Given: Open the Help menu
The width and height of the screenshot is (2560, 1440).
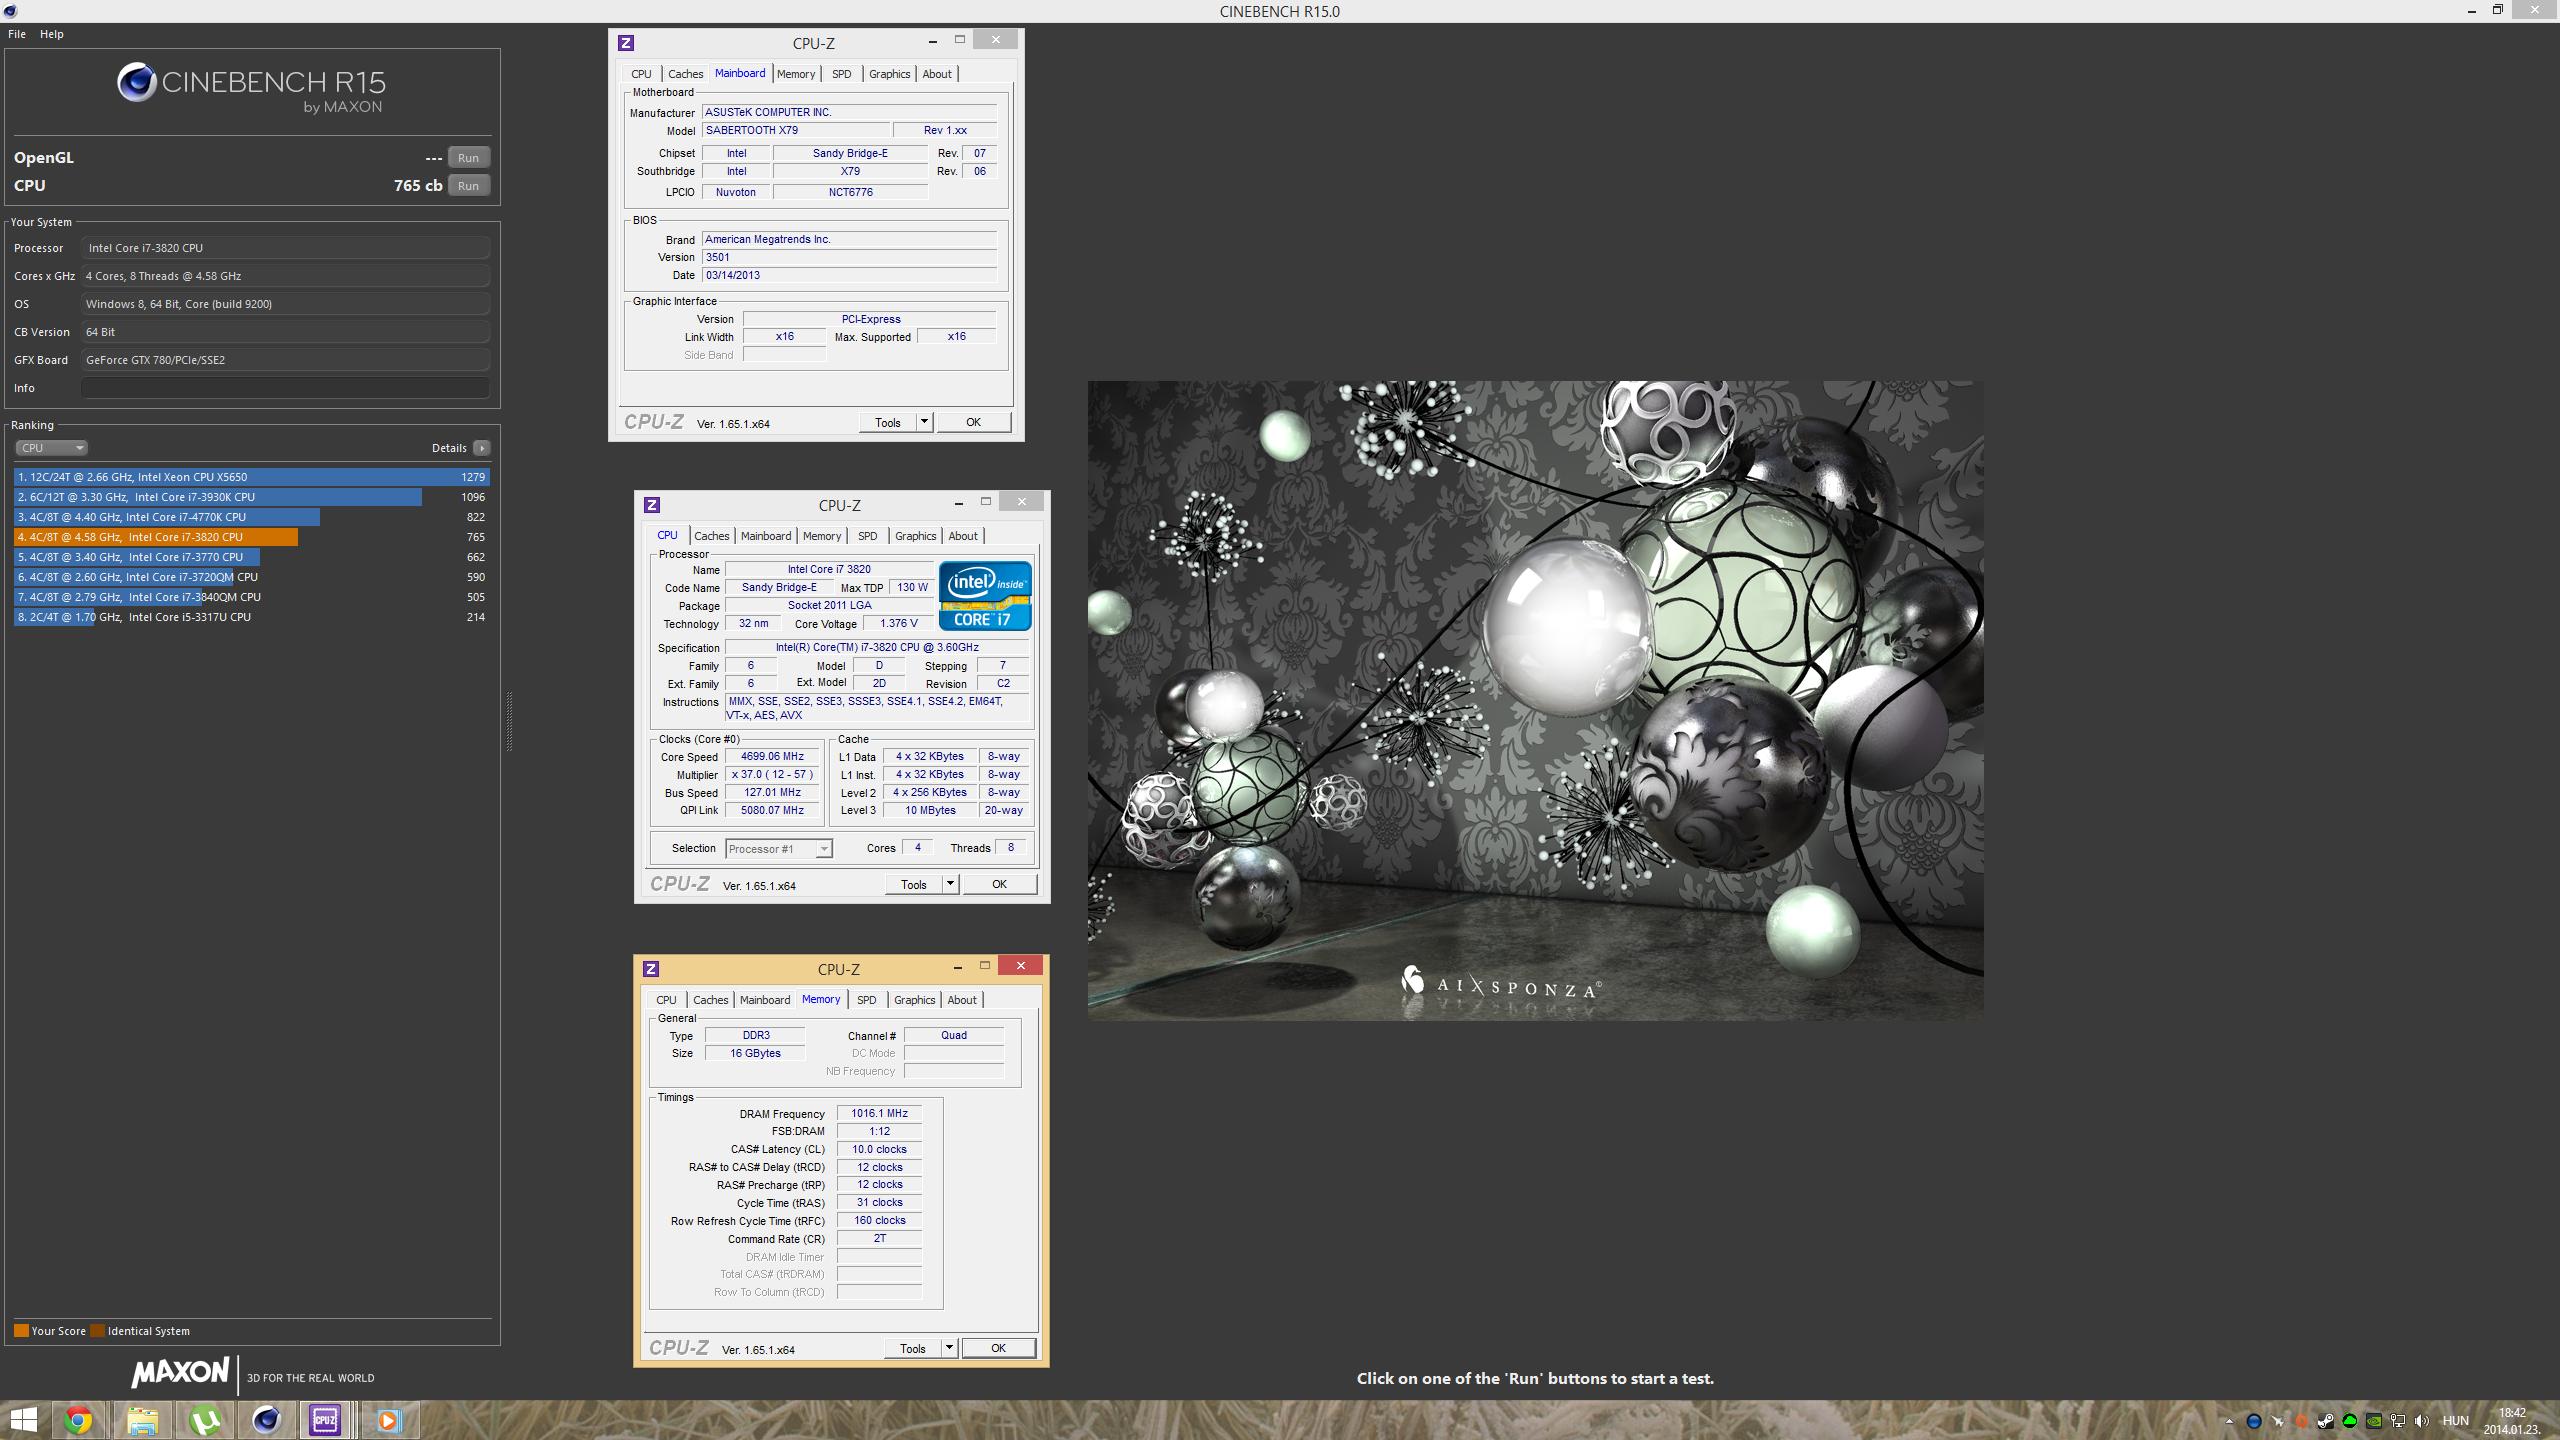Looking at the screenshot, I should coord(52,34).
